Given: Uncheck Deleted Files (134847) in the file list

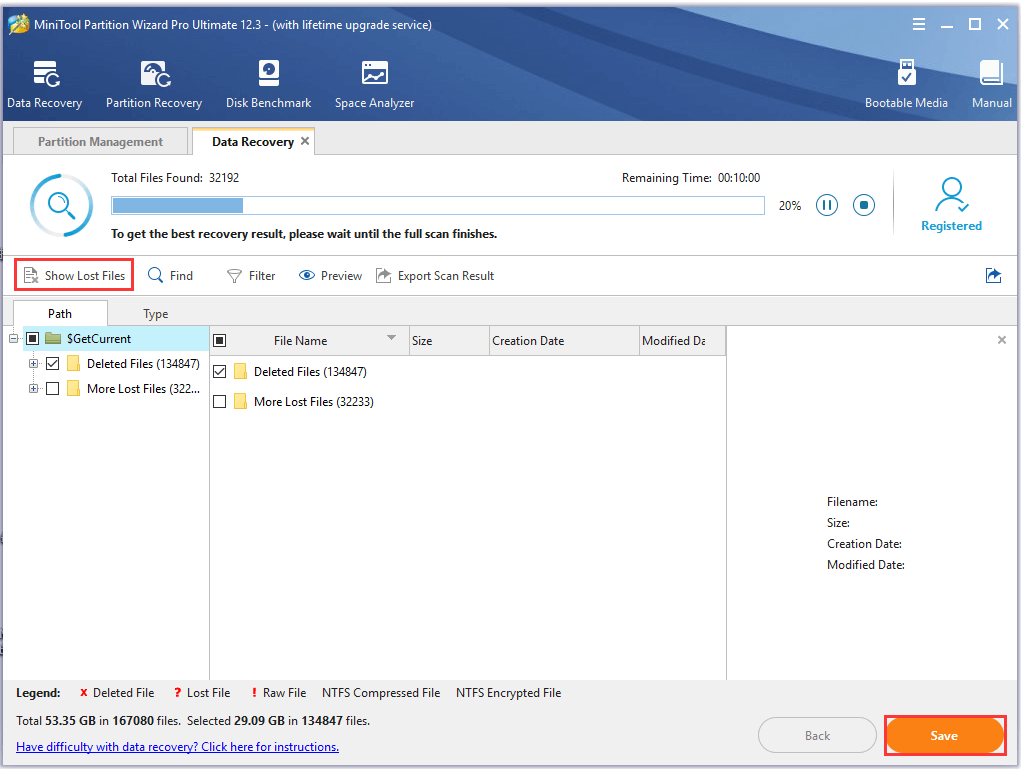Looking at the screenshot, I should point(219,371).
